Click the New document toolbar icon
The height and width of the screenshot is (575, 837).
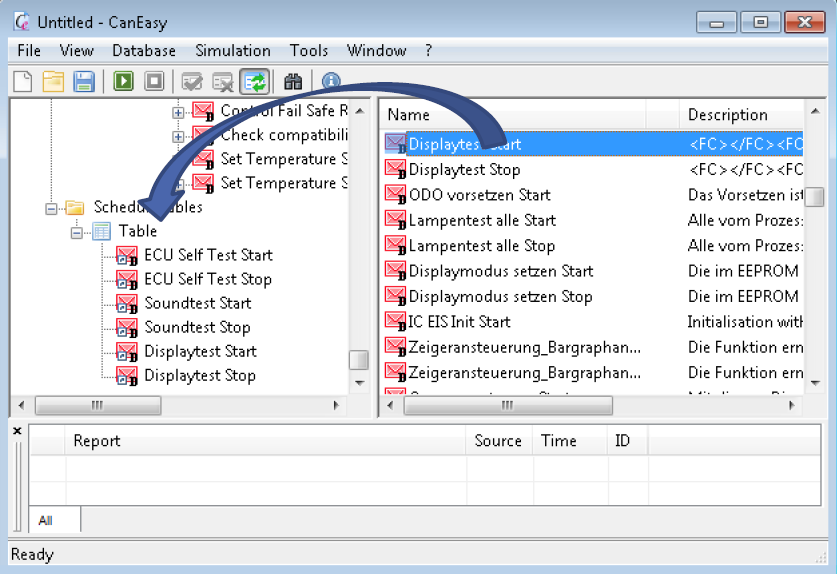(x=22, y=81)
